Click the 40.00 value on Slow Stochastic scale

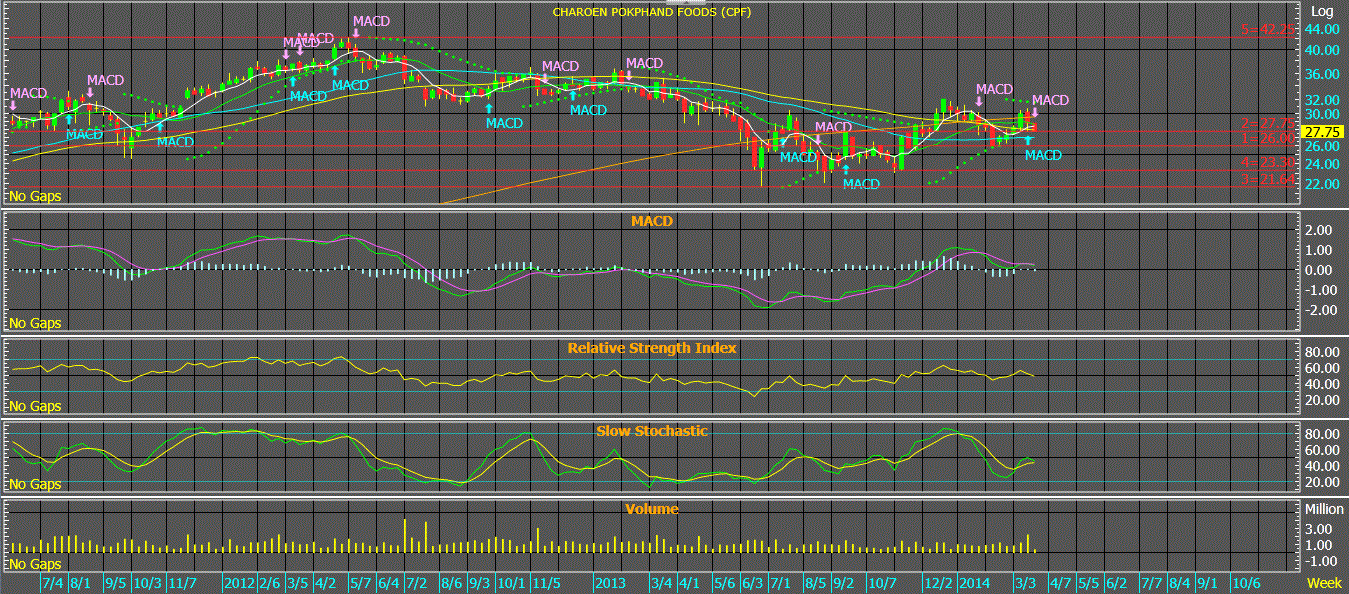point(1323,466)
